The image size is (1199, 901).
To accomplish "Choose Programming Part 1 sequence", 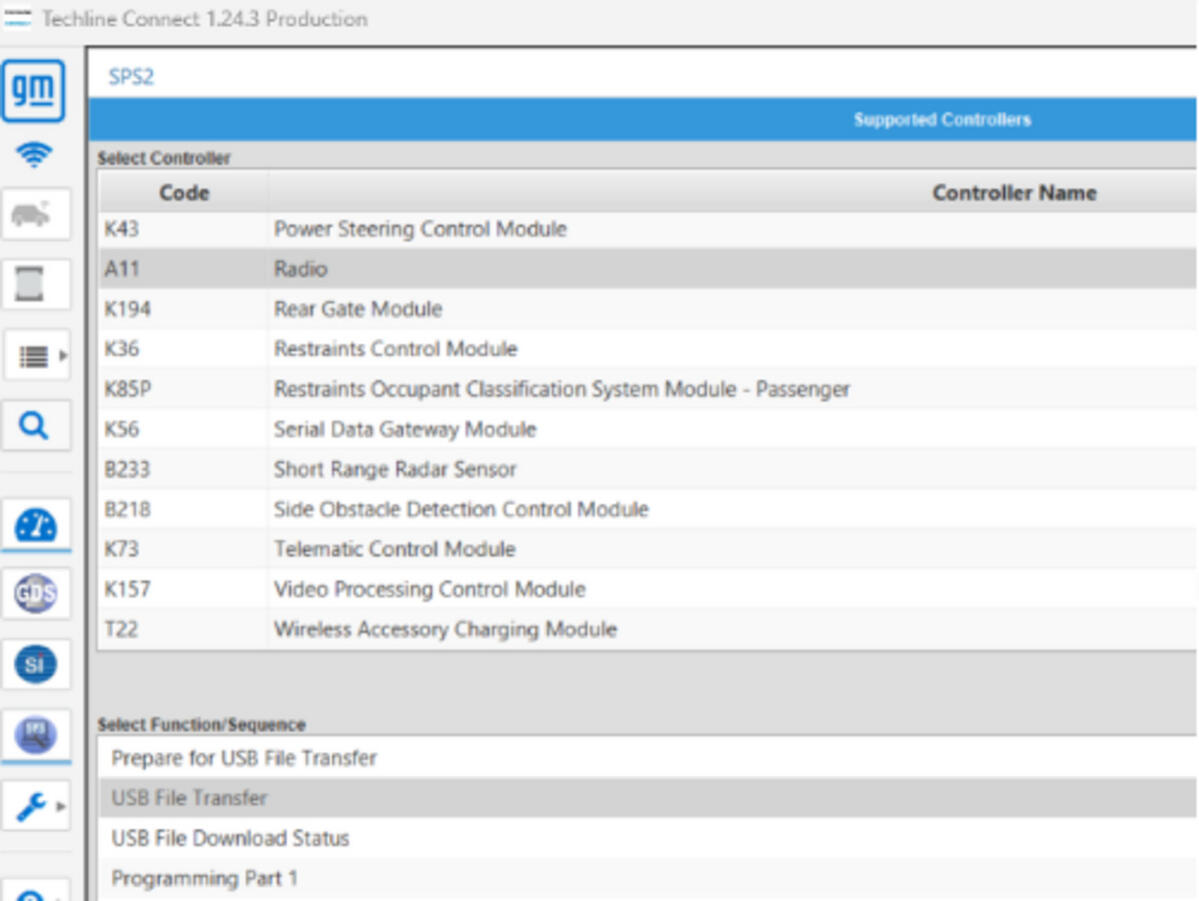I will [647, 878].
